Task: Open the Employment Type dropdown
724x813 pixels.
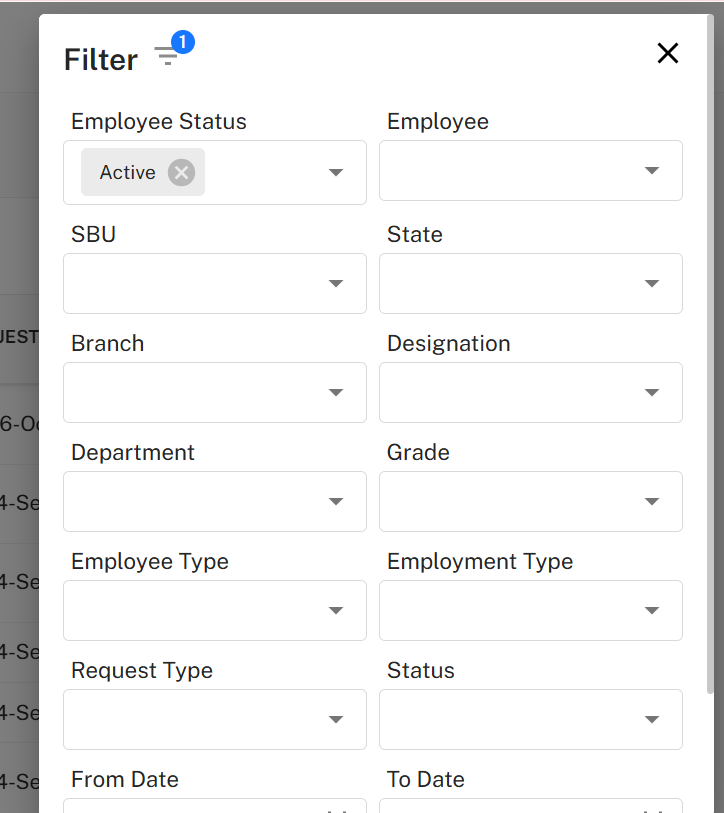Action: [651, 610]
